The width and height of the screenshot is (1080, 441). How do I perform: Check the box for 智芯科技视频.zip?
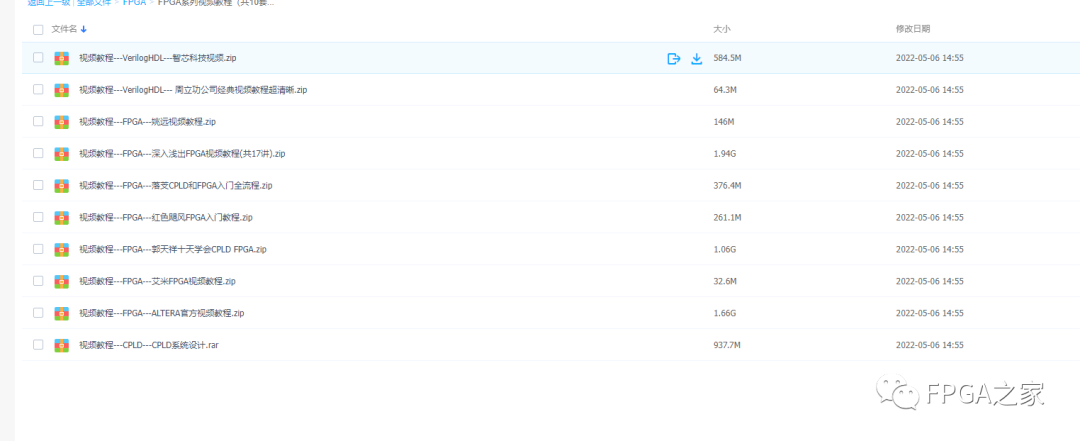(x=38, y=58)
